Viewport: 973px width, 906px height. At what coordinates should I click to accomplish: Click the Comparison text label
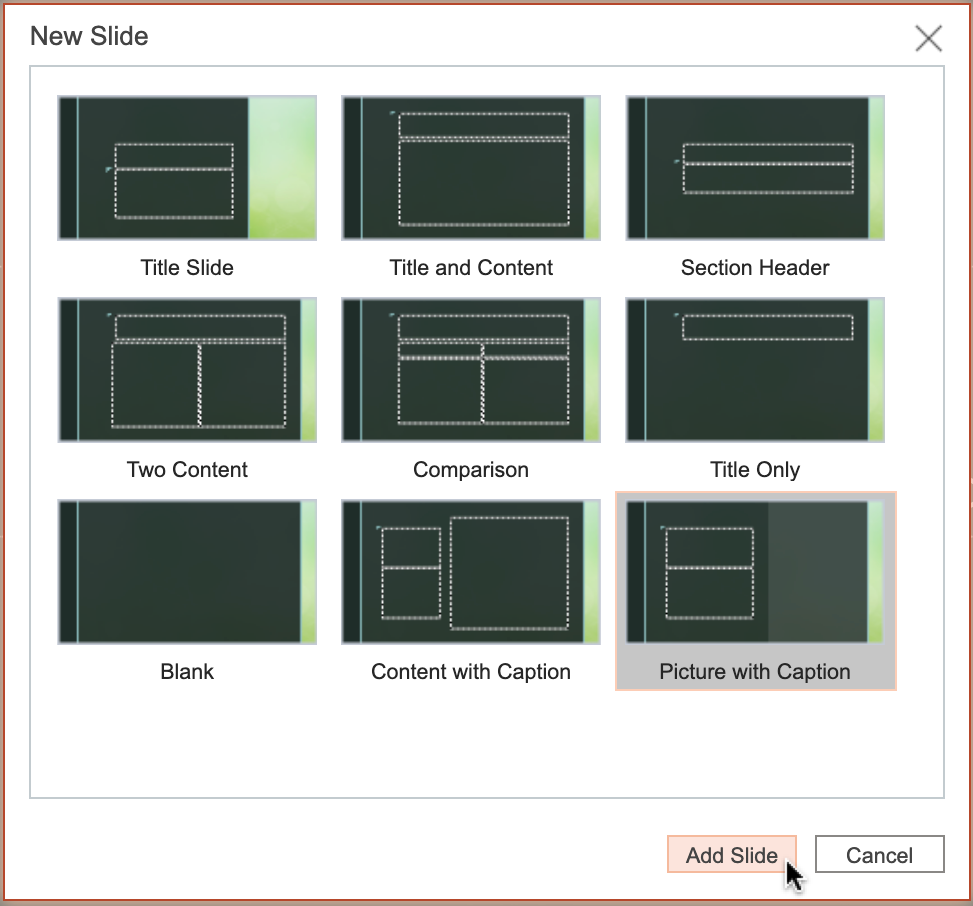[471, 470]
